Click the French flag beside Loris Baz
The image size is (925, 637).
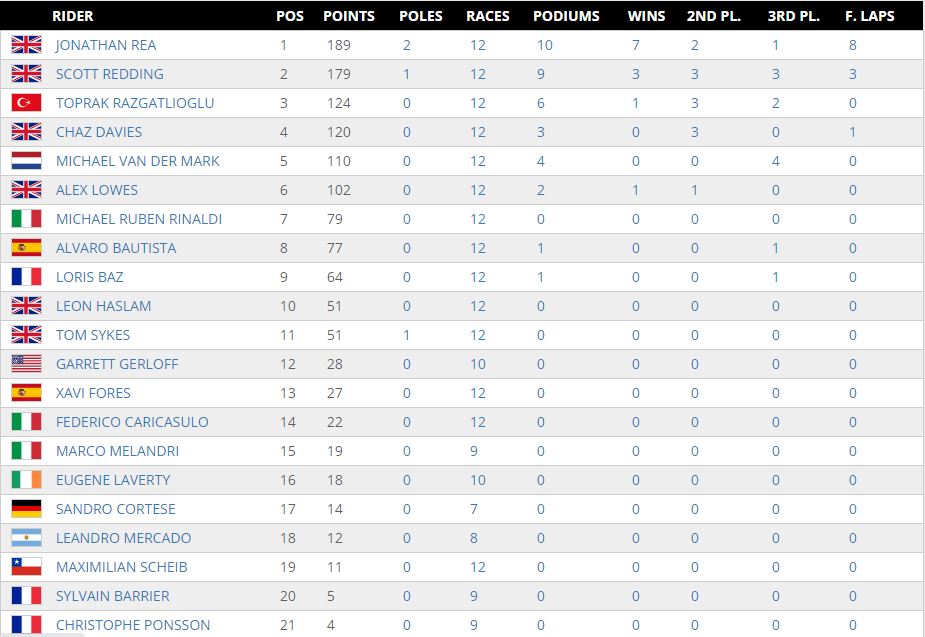pyautogui.click(x=27, y=277)
